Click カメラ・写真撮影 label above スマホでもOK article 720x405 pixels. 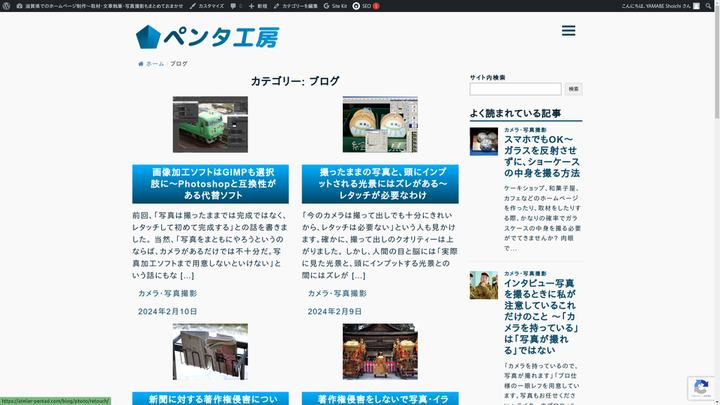tap(525, 130)
